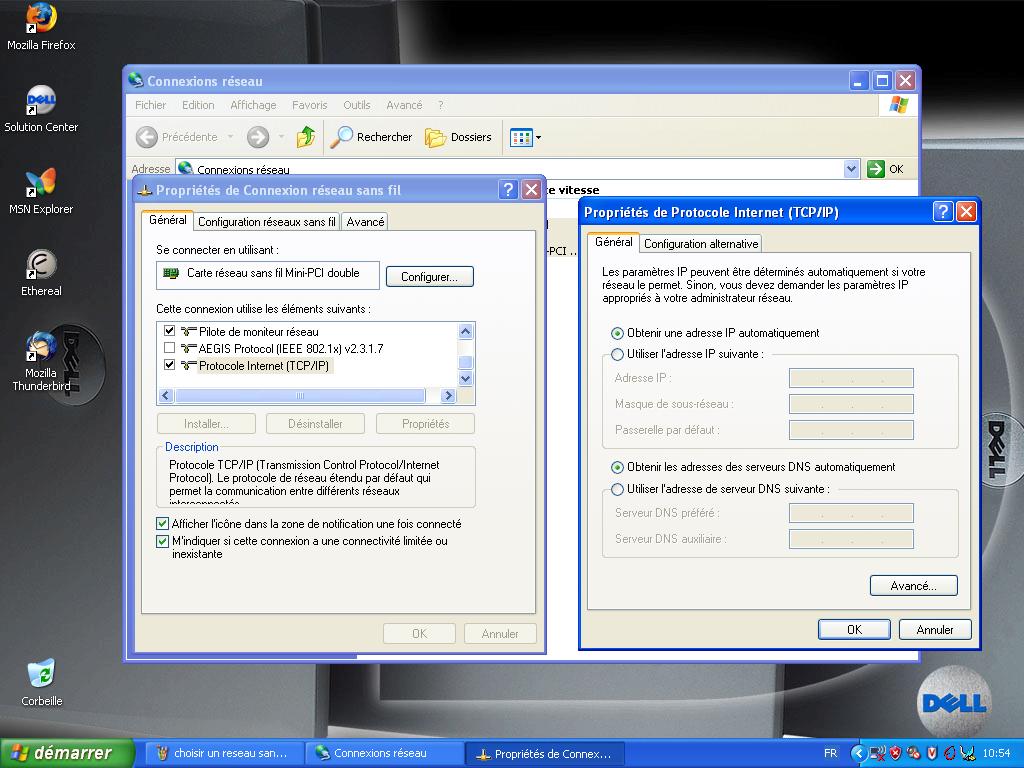Image resolution: width=1024 pixels, height=768 pixels.
Task: Select 'Utiliser l'adresse IP suivante' radio button
Action: click(618, 354)
